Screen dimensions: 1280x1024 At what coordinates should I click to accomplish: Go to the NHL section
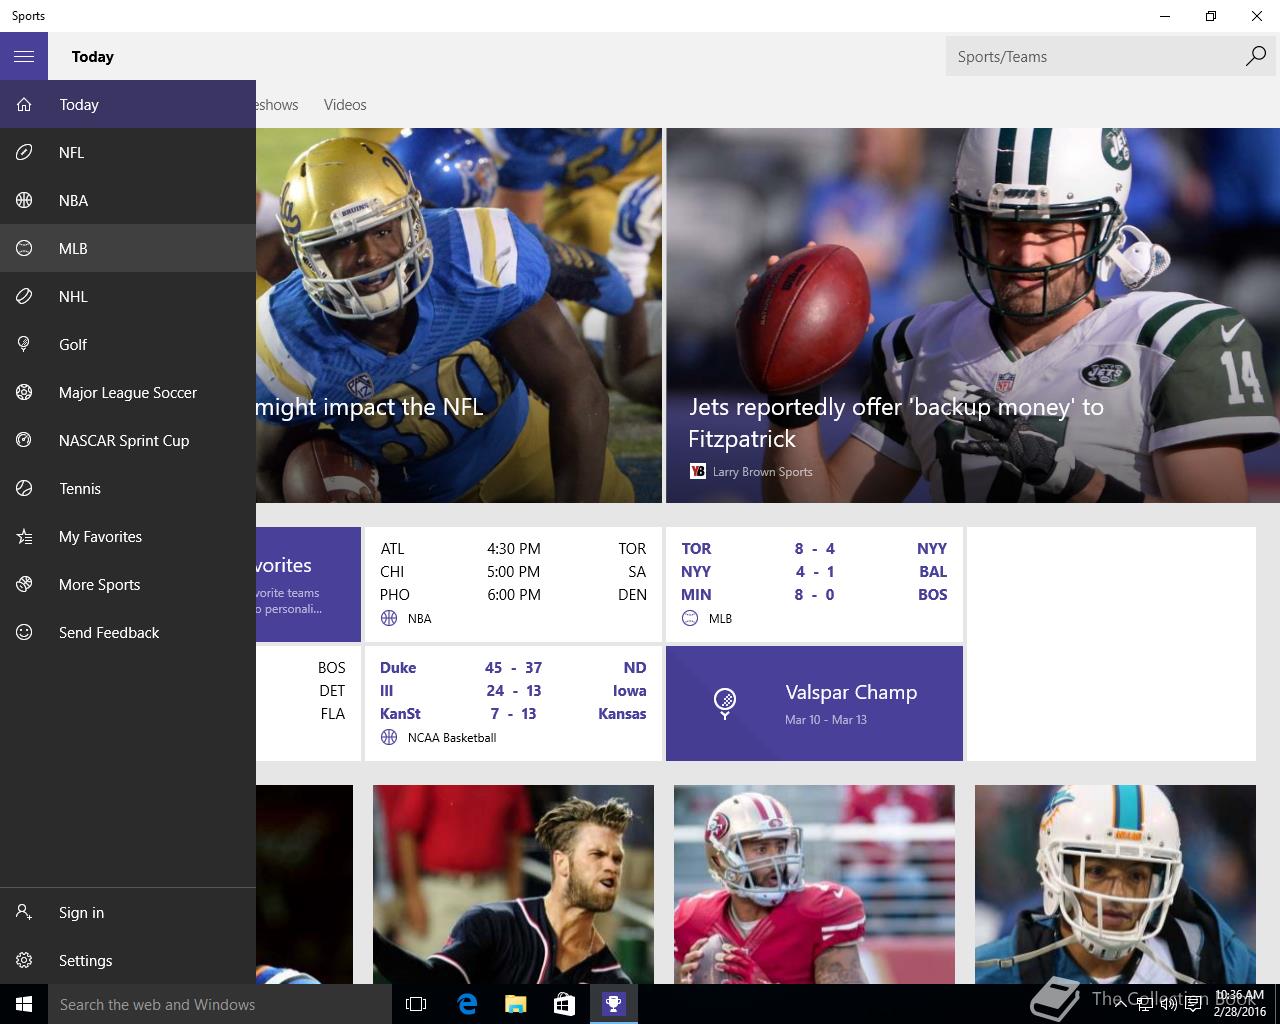[128, 296]
